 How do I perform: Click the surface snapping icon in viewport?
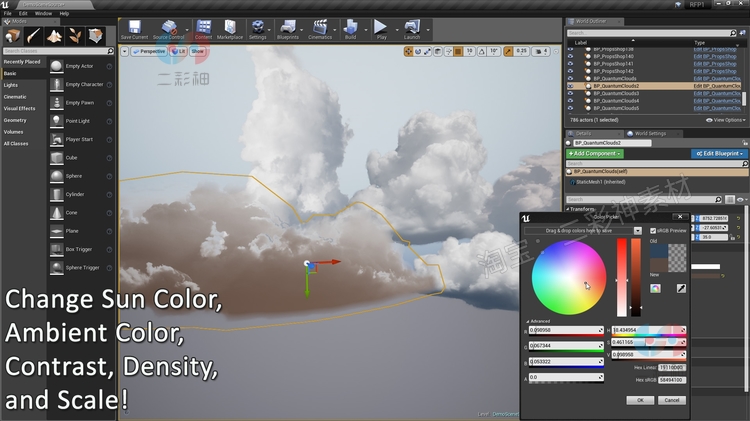[x=448, y=51]
